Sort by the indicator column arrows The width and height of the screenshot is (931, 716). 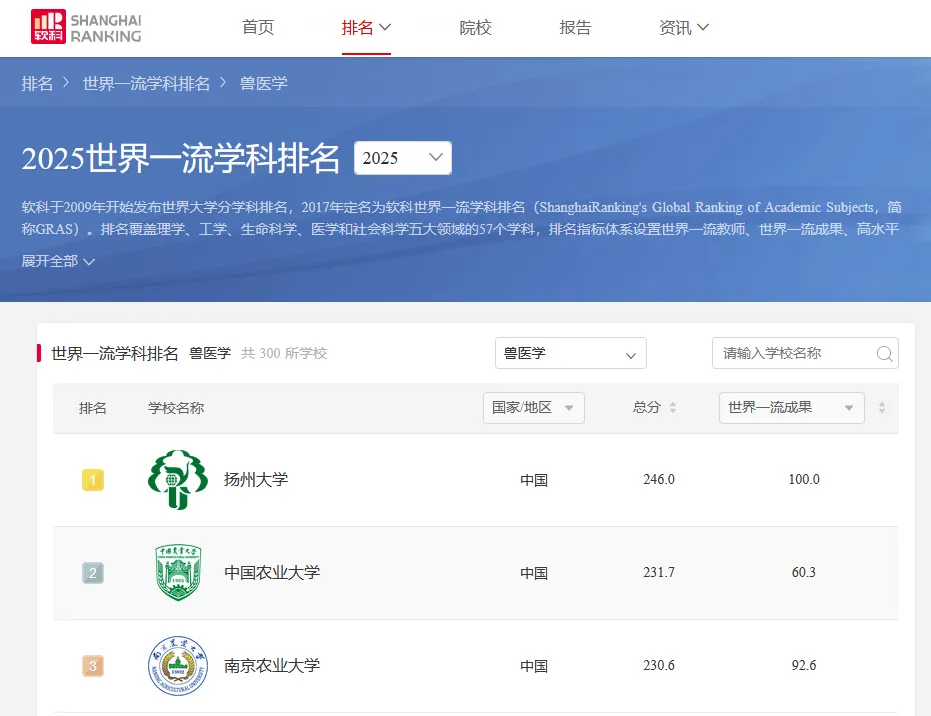click(882, 408)
